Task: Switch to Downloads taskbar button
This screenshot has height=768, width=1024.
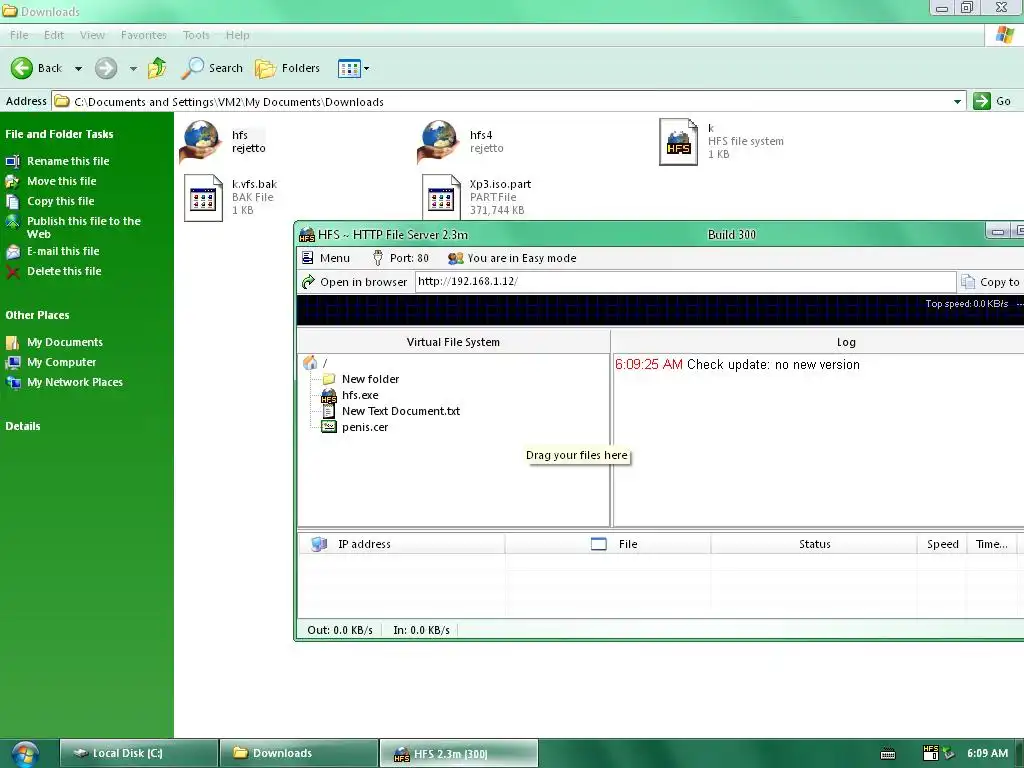Action: [x=299, y=753]
